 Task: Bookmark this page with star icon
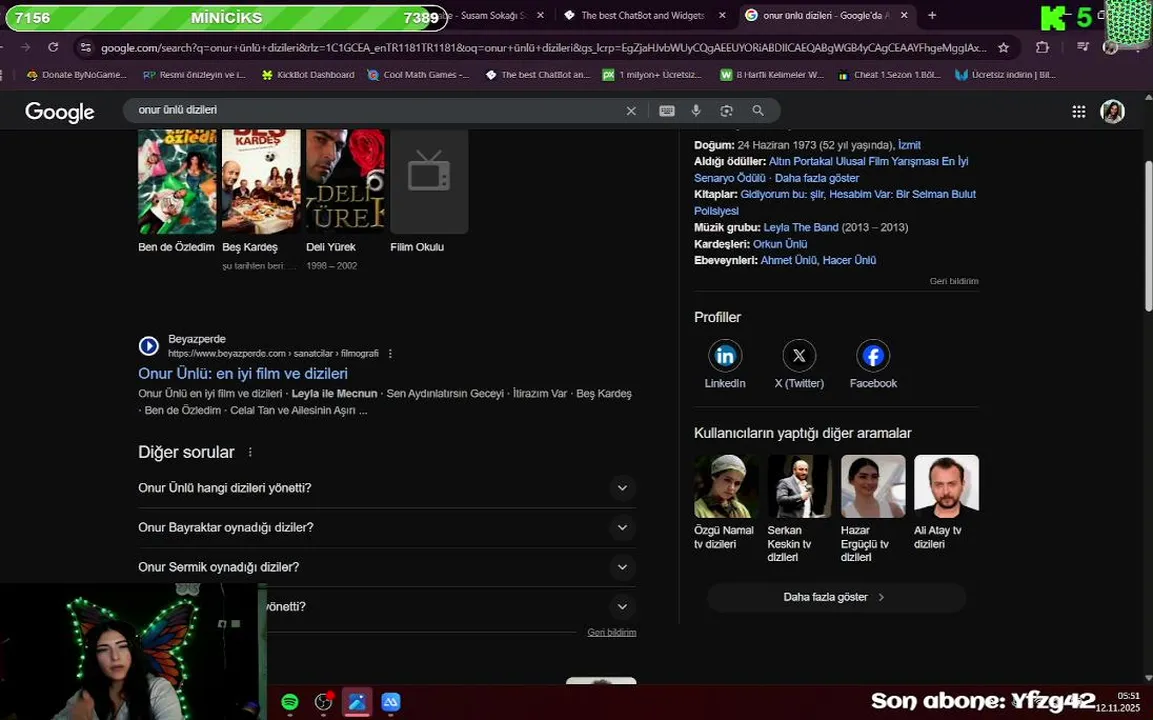[x=1004, y=47]
